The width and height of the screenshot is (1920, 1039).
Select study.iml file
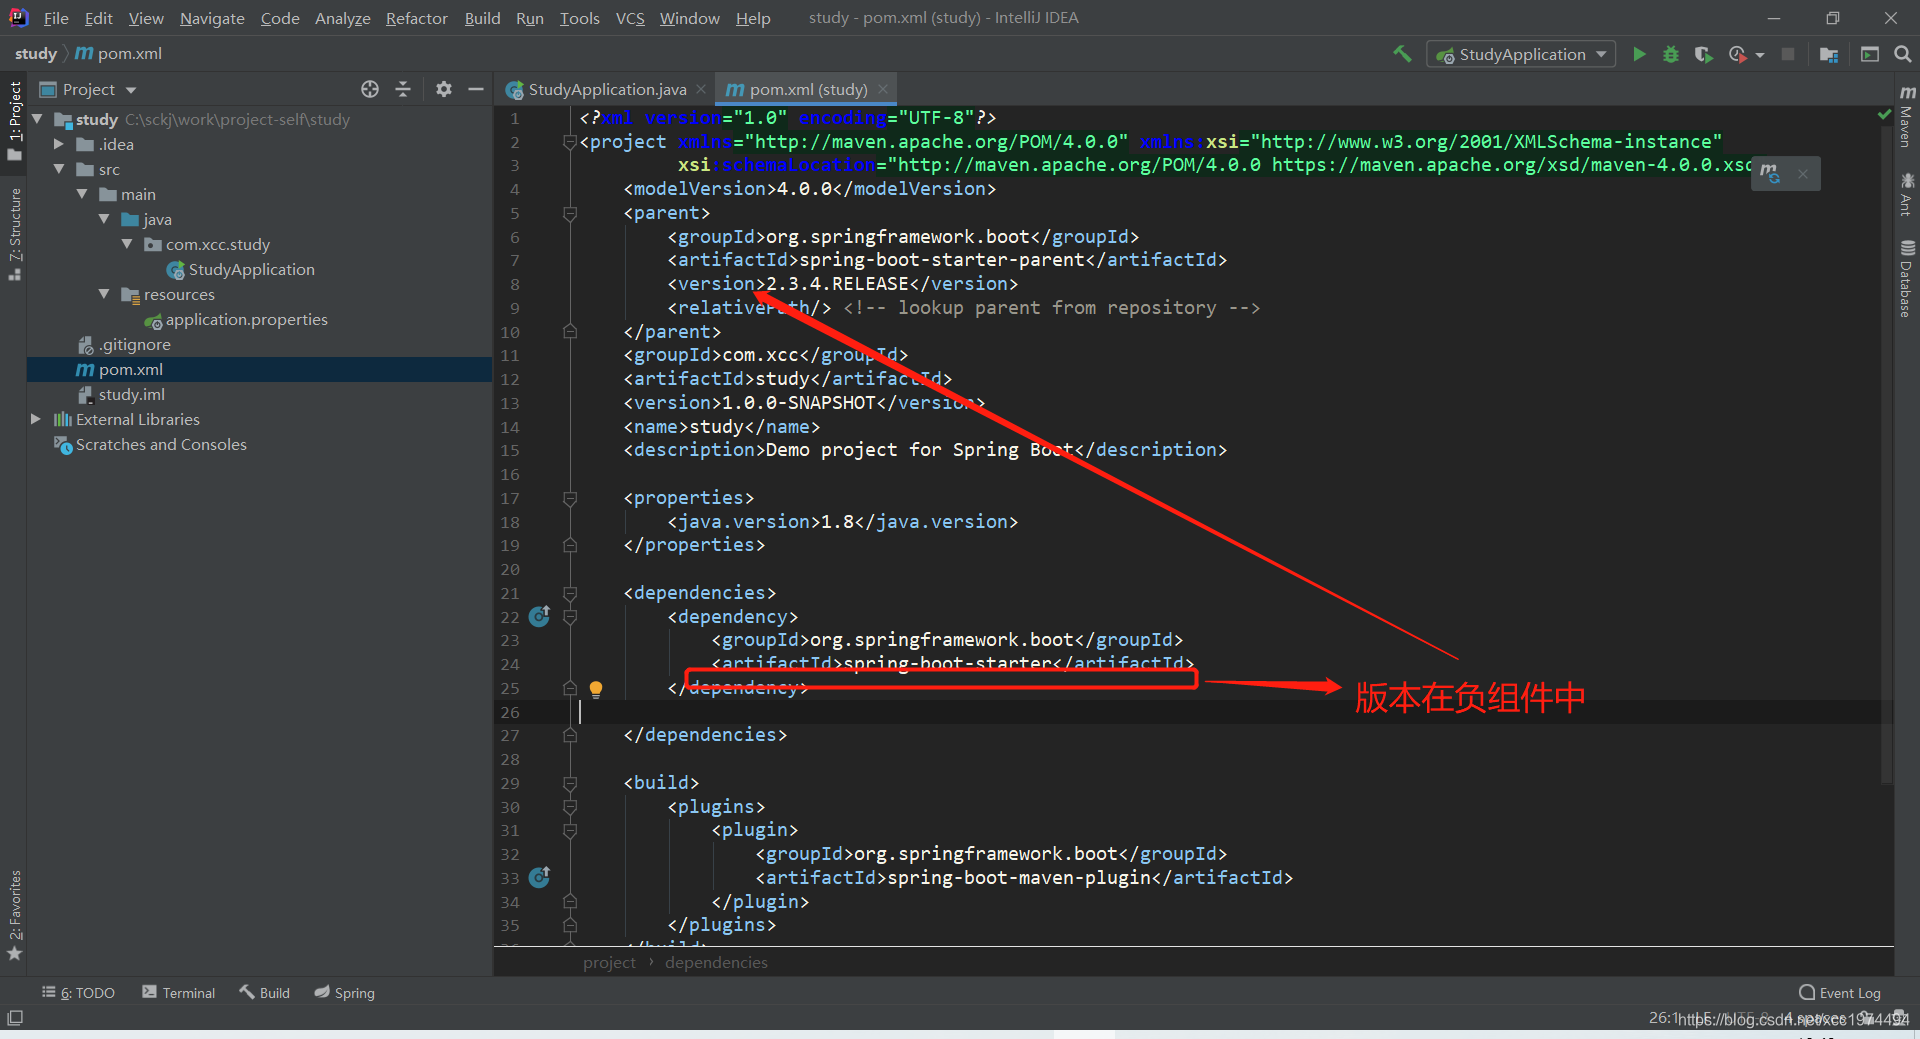click(x=131, y=394)
